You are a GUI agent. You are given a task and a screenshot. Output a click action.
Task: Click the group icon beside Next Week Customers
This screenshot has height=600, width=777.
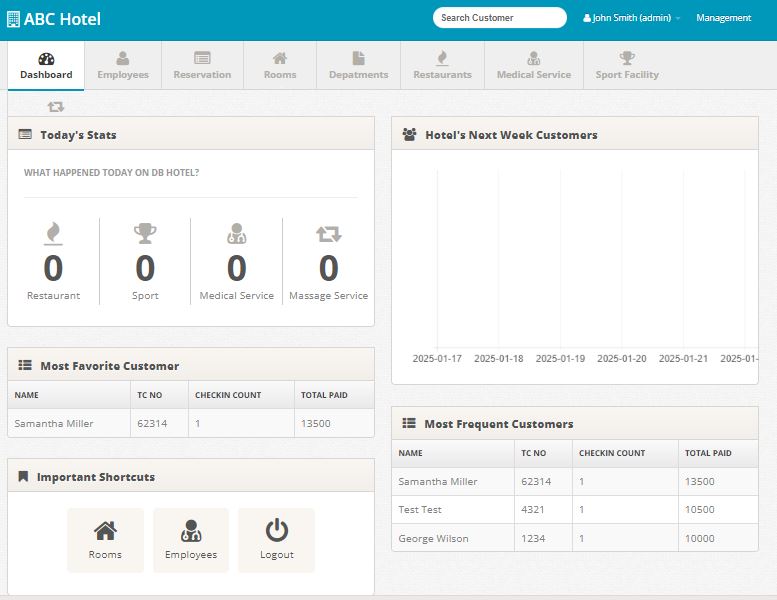coord(409,134)
